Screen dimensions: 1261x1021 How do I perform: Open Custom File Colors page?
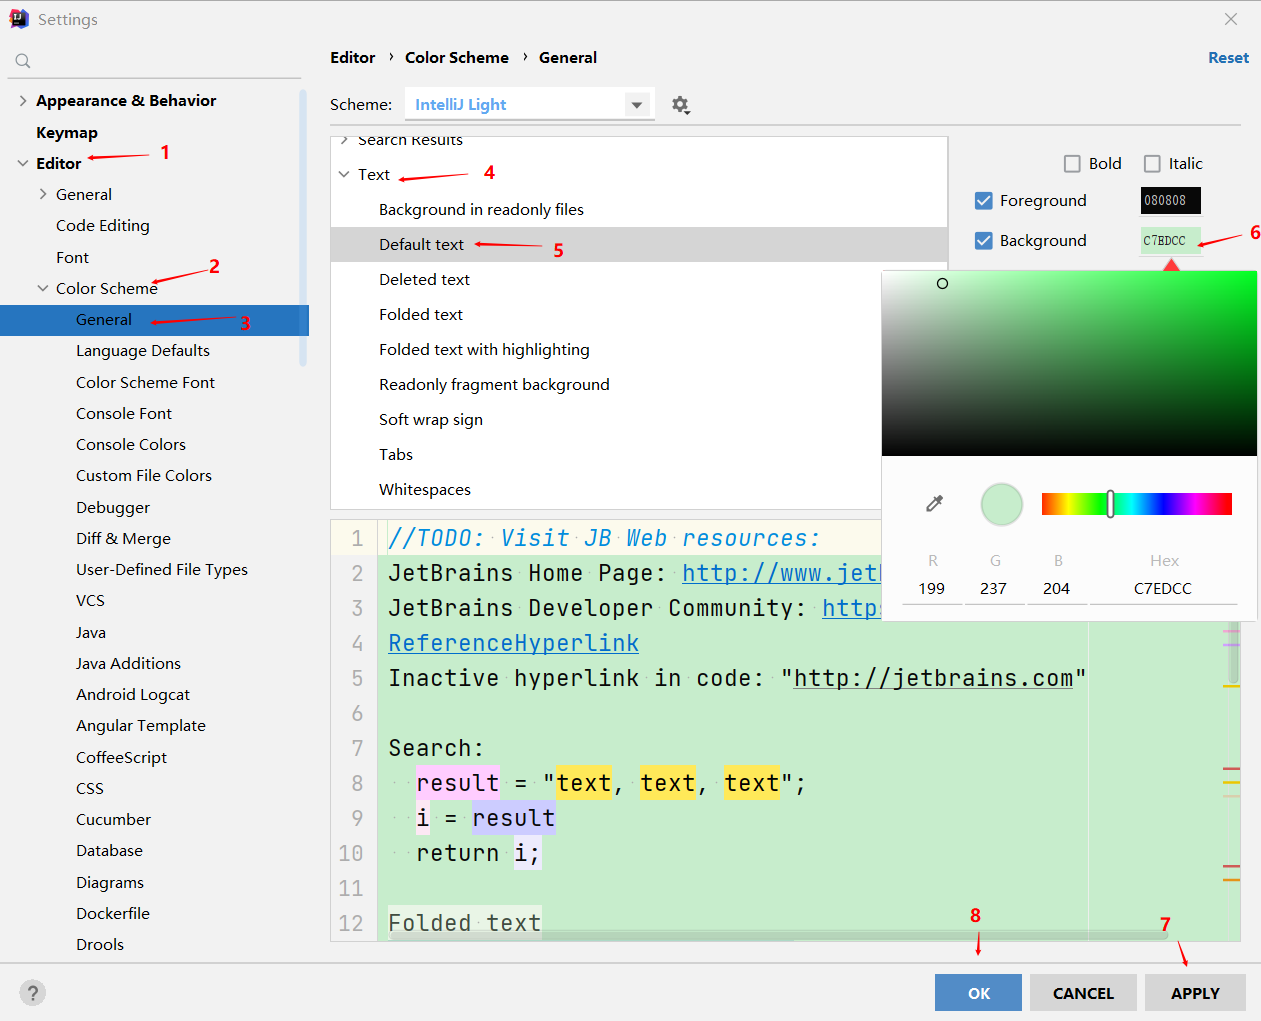point(144,476)
